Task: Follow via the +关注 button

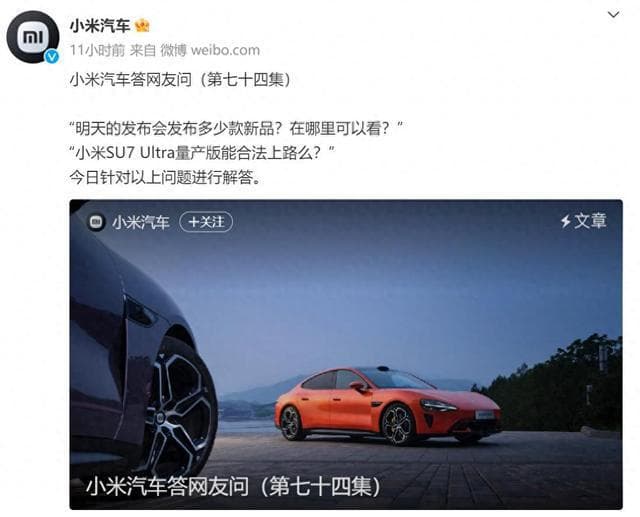Action: click(x=206, y=222)
